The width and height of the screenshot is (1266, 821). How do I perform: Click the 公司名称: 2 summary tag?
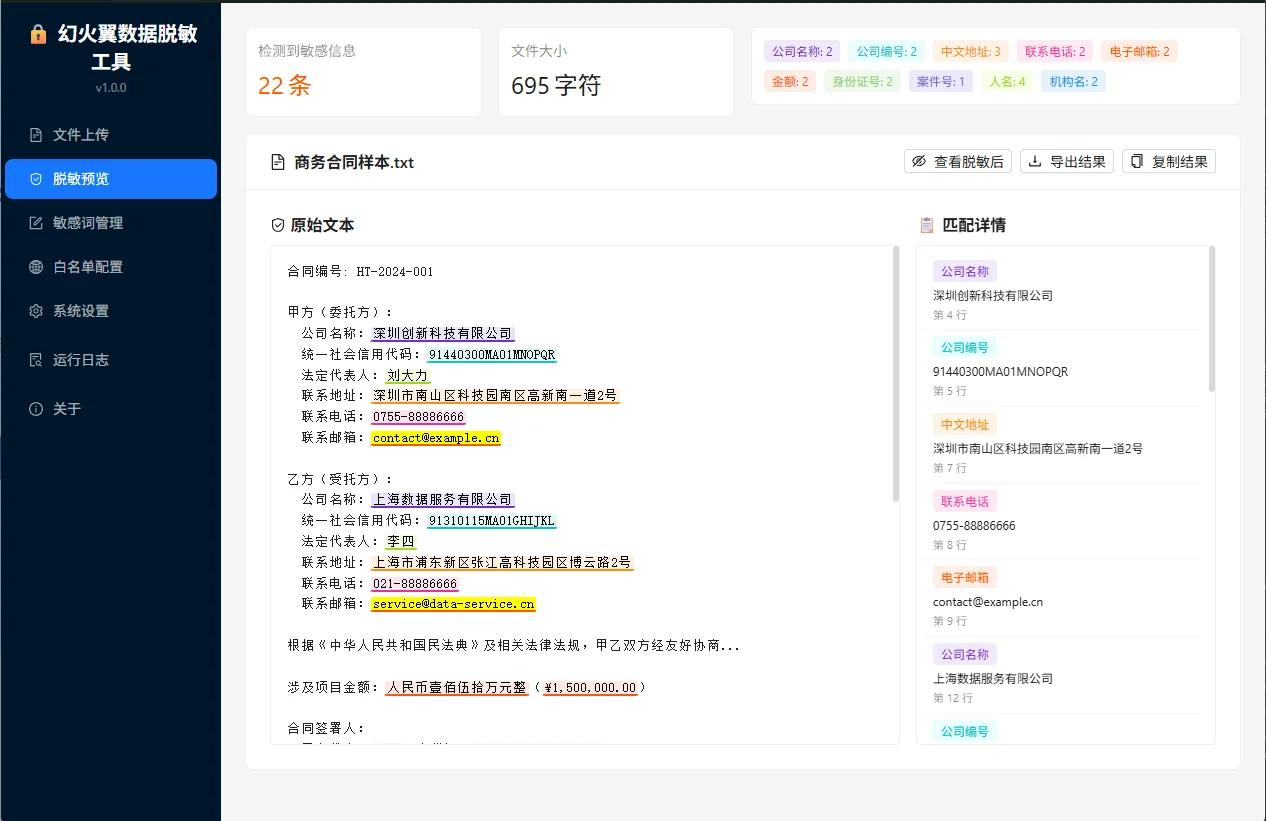(x=802, y=51)
